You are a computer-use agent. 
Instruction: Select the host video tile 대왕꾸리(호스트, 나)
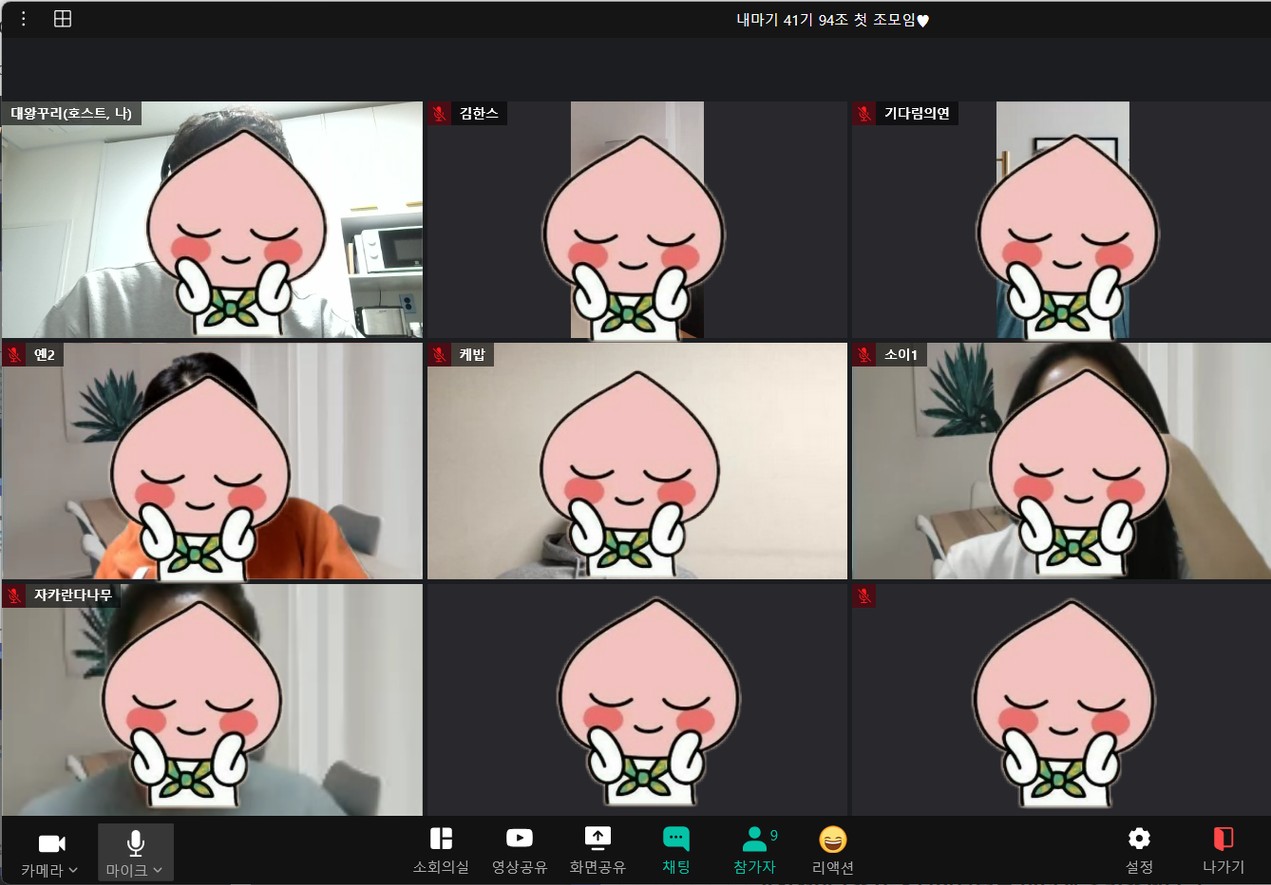[212, 219]
